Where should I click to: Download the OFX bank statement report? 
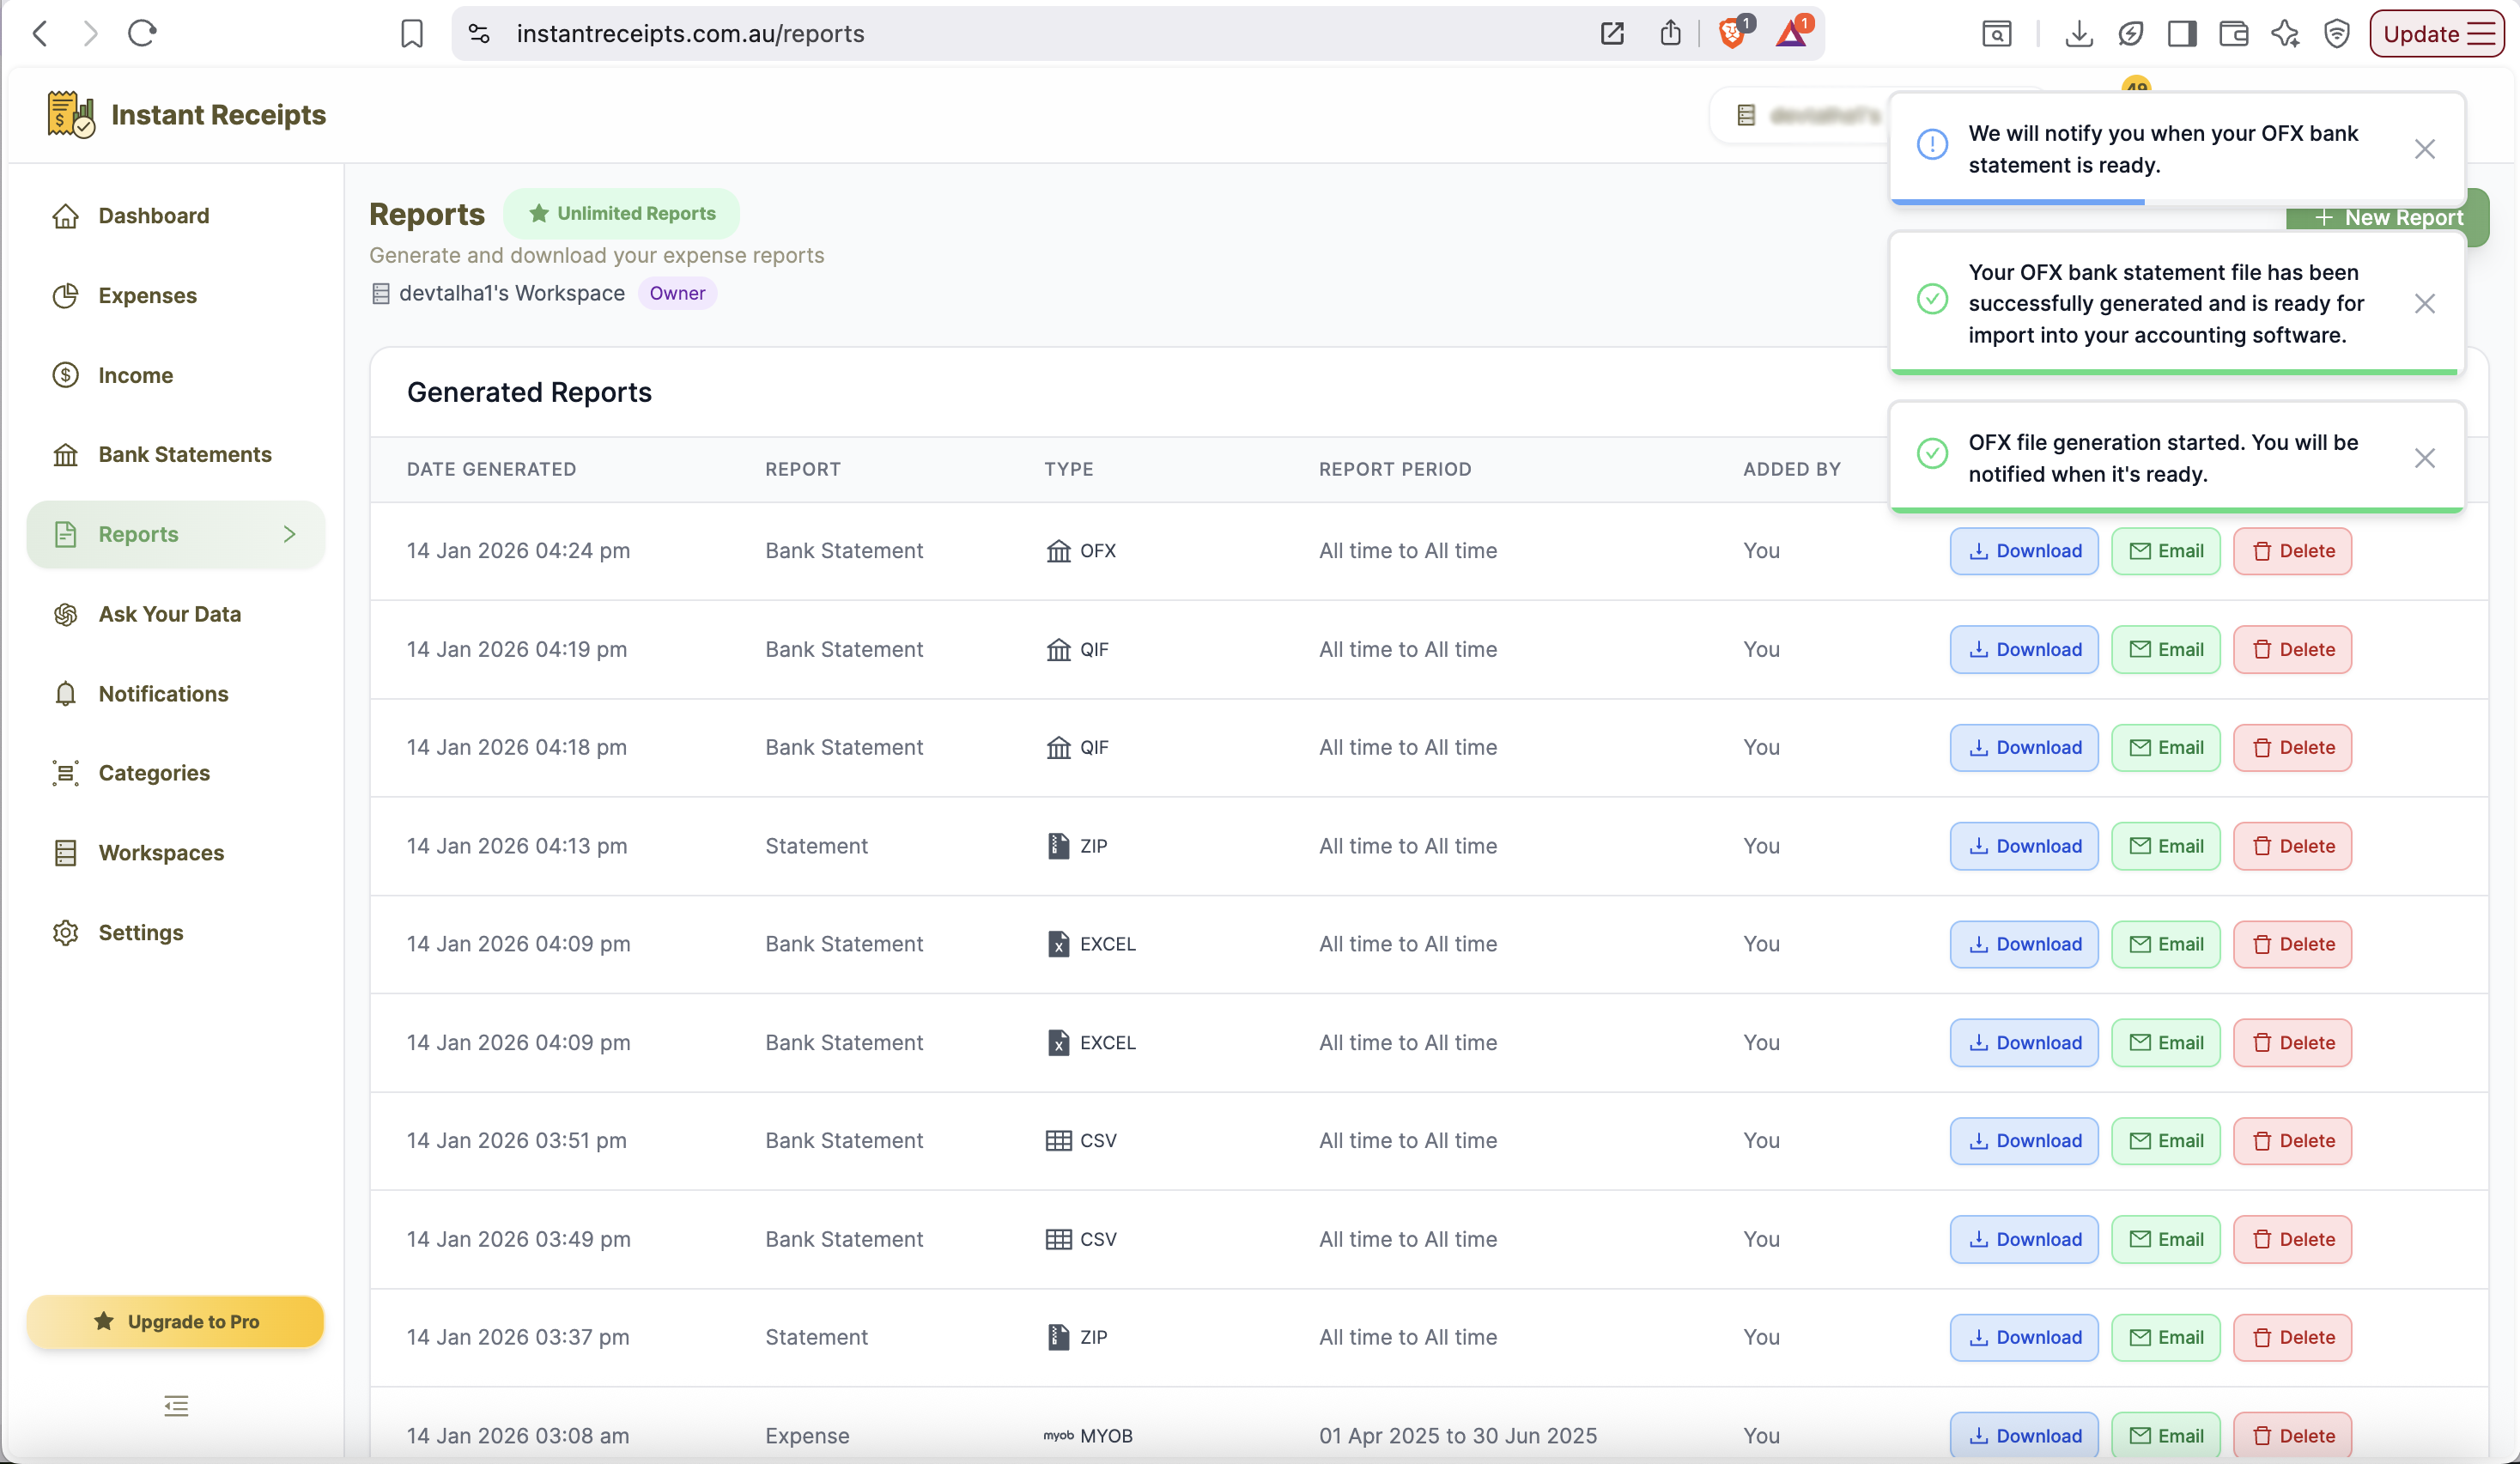[2024, 551]
